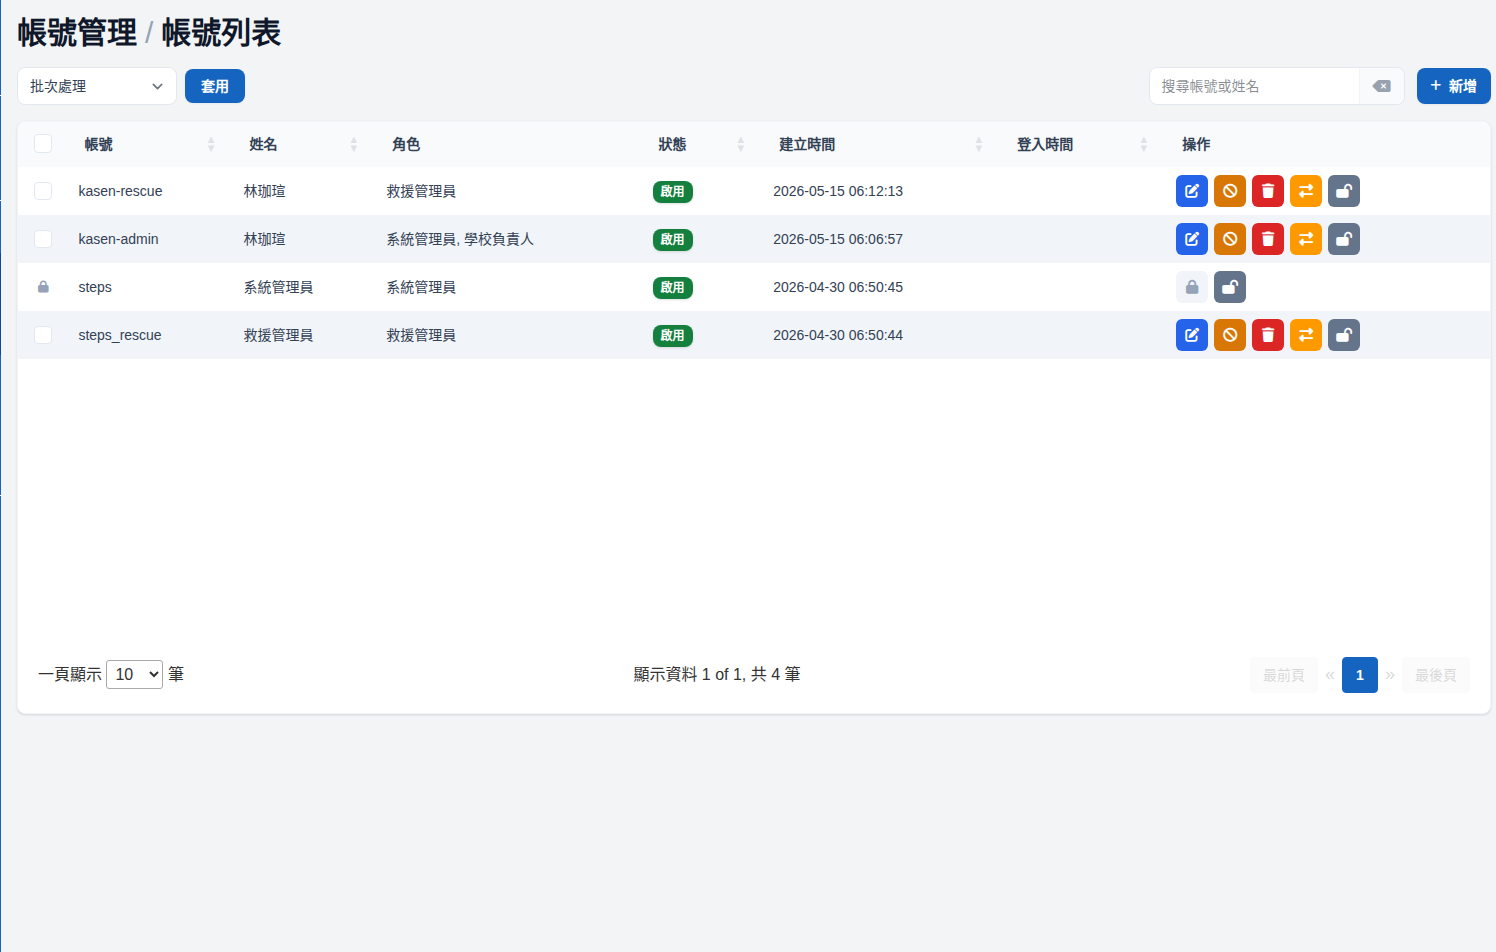Open the rows-per-page 10 dropdown
Viewport: 1496px width, 952px height.
point(134,674)
